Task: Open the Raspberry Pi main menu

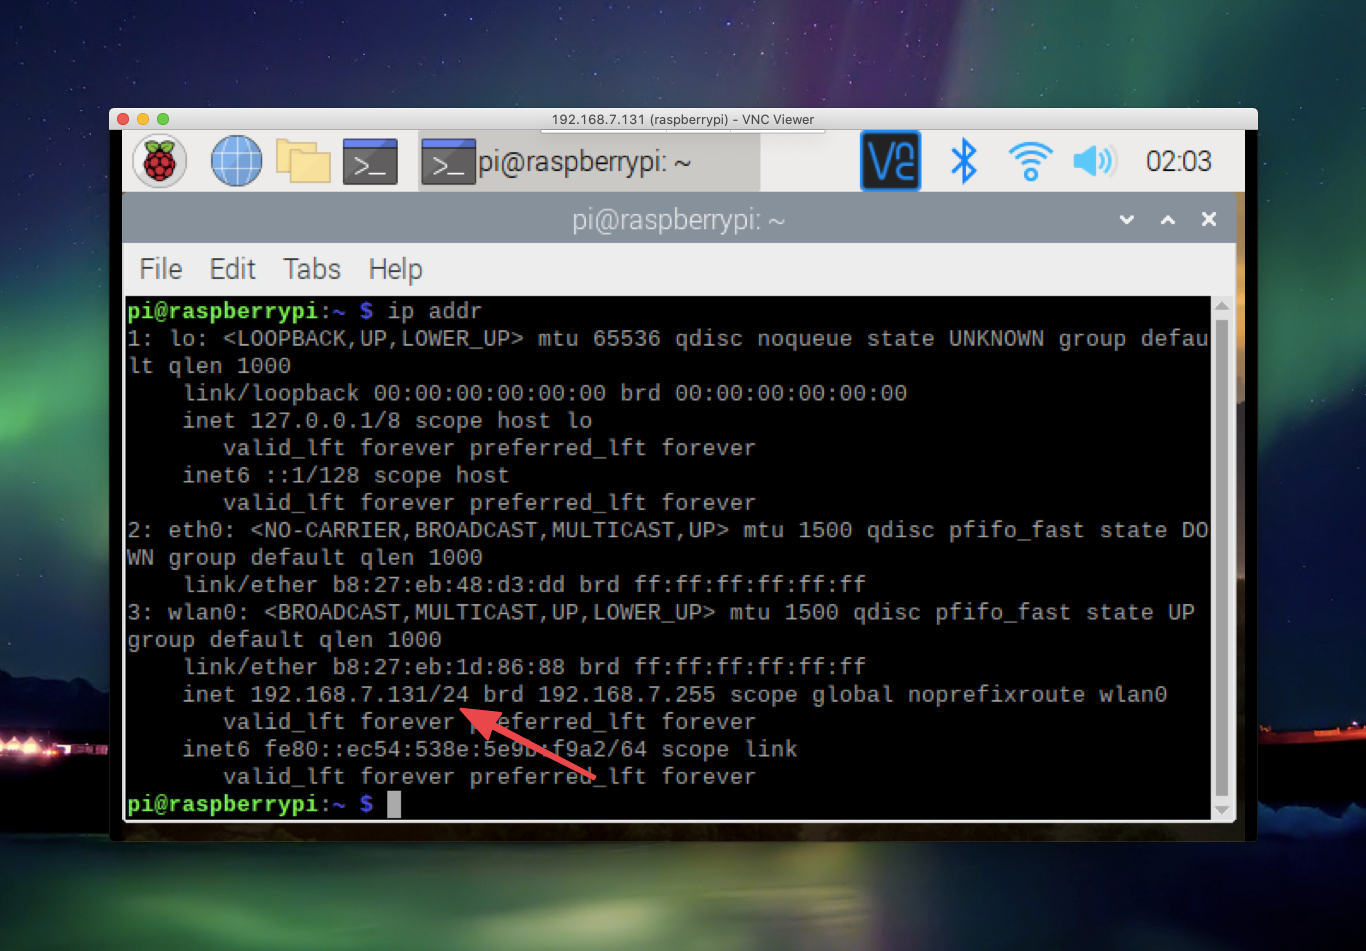Action: pyautogui.click(x=160, y=161)
